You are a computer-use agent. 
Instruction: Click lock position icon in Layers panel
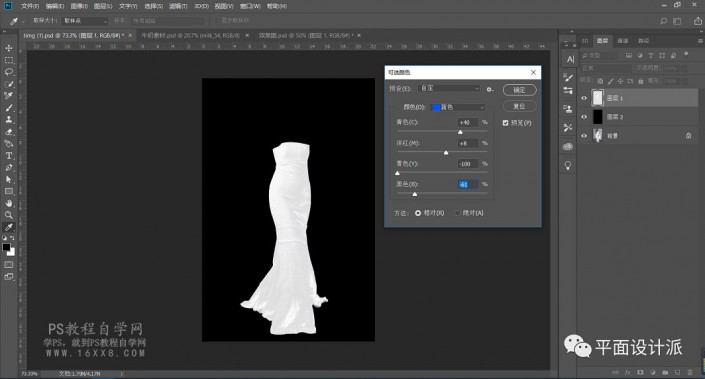620,81
